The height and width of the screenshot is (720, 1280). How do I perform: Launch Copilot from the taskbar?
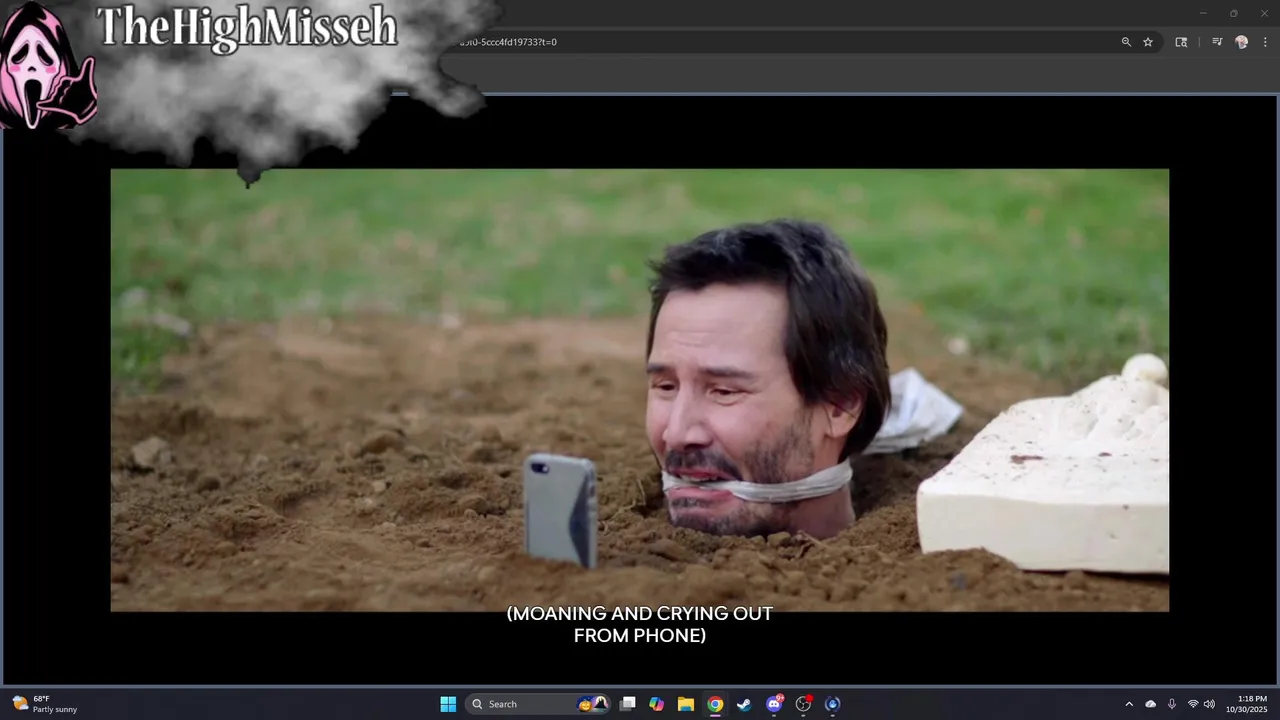coord(656,704)
